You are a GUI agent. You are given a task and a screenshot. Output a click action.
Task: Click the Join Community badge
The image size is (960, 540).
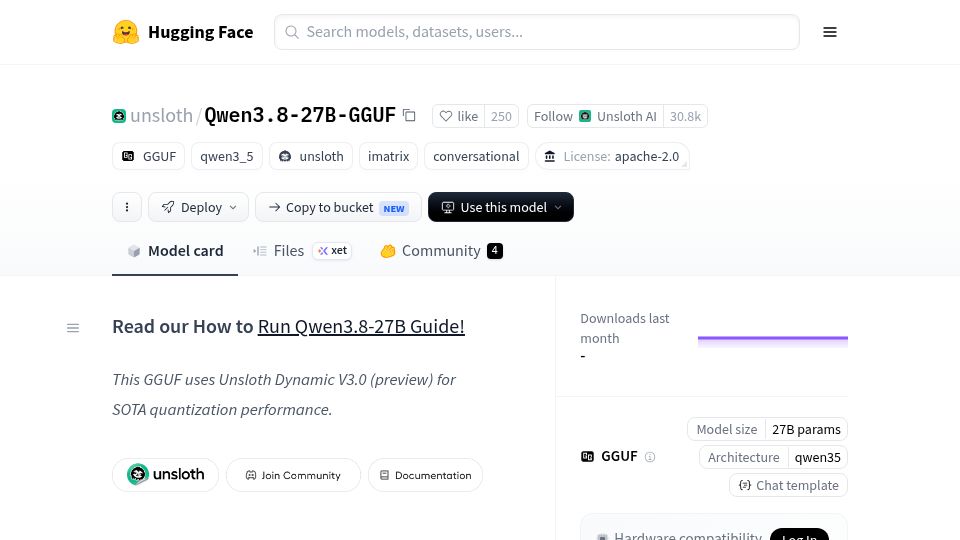coord(293,474)
